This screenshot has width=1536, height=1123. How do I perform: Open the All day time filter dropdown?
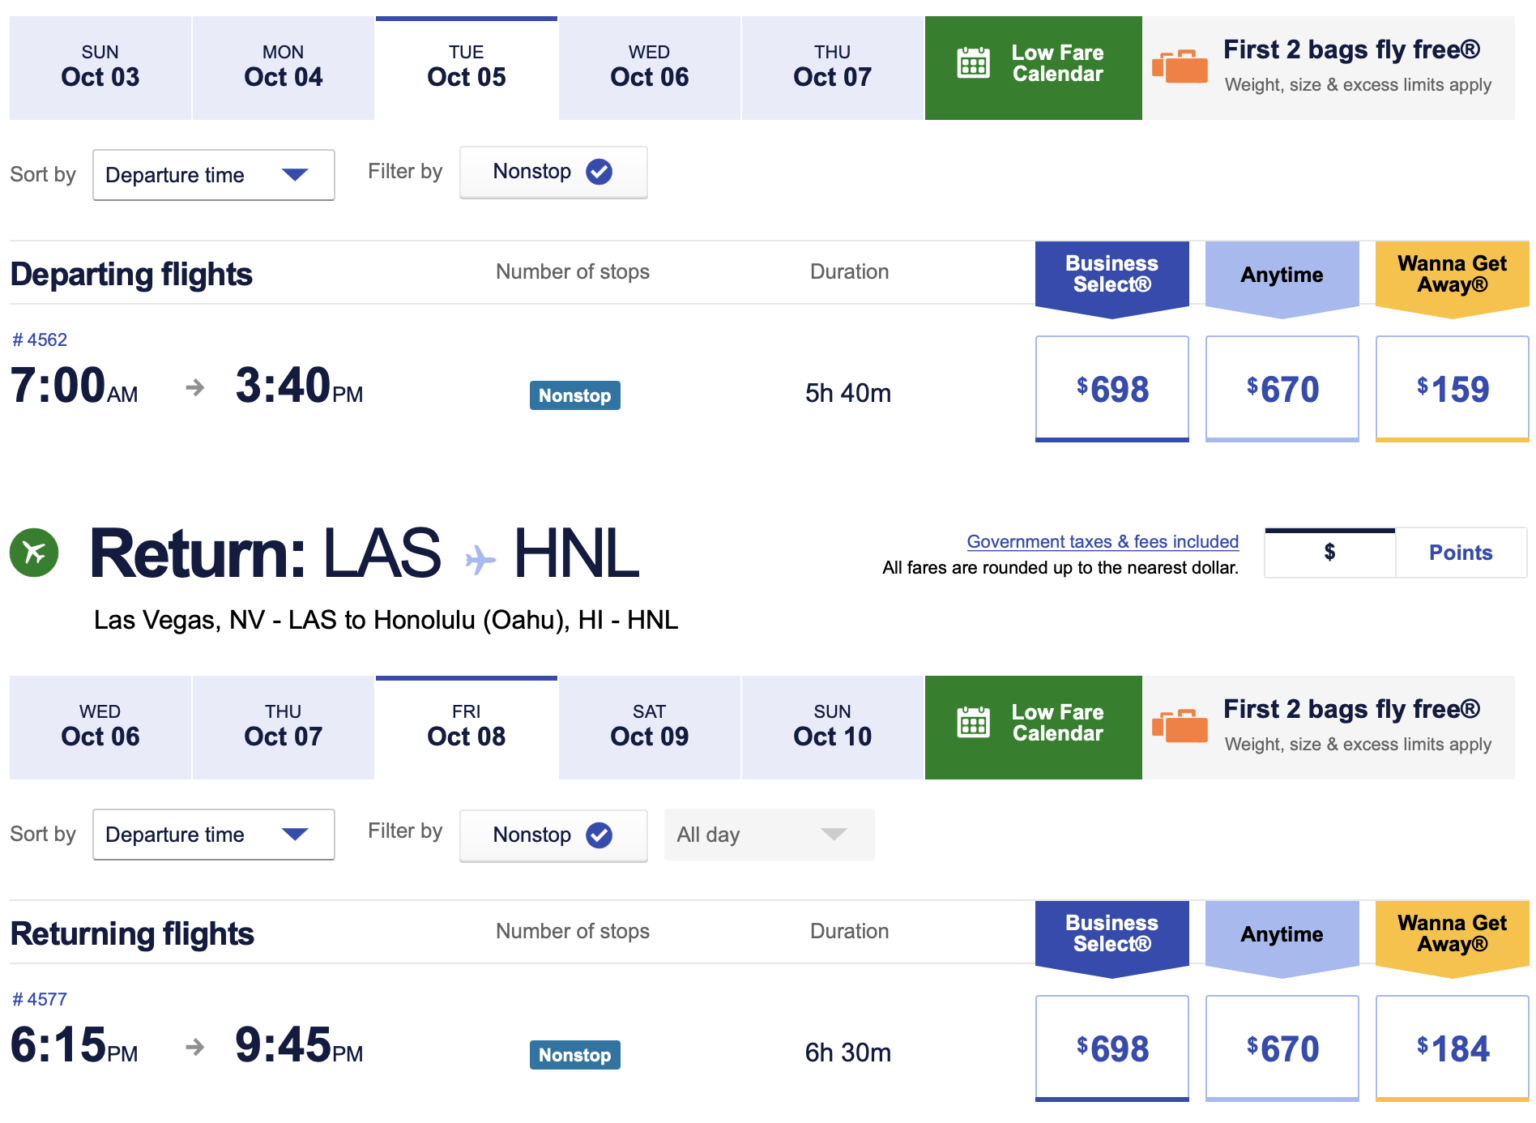[x=768, y=834]
